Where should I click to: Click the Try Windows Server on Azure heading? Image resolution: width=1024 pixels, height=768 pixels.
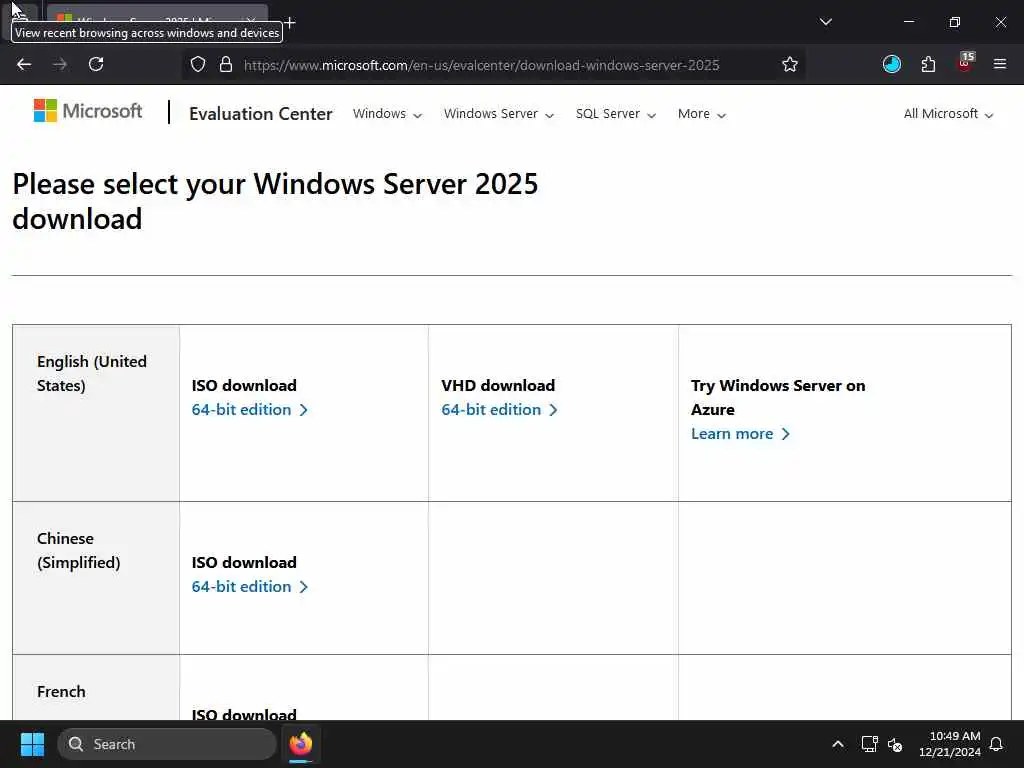tap(778, 397)
